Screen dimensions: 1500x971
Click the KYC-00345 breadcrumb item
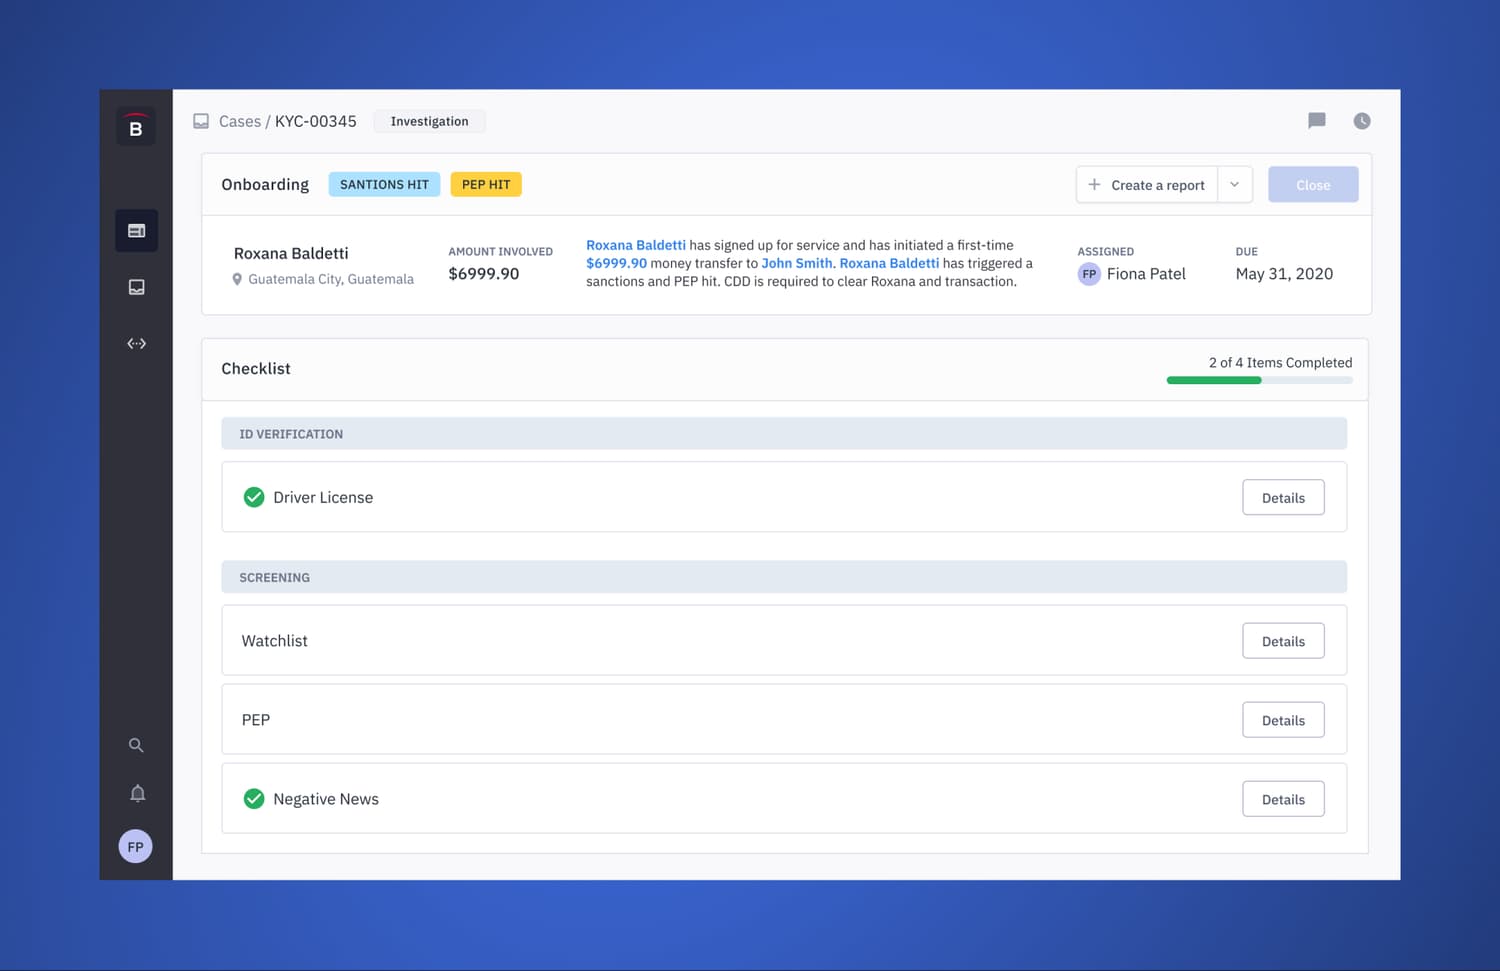(316, 121)
